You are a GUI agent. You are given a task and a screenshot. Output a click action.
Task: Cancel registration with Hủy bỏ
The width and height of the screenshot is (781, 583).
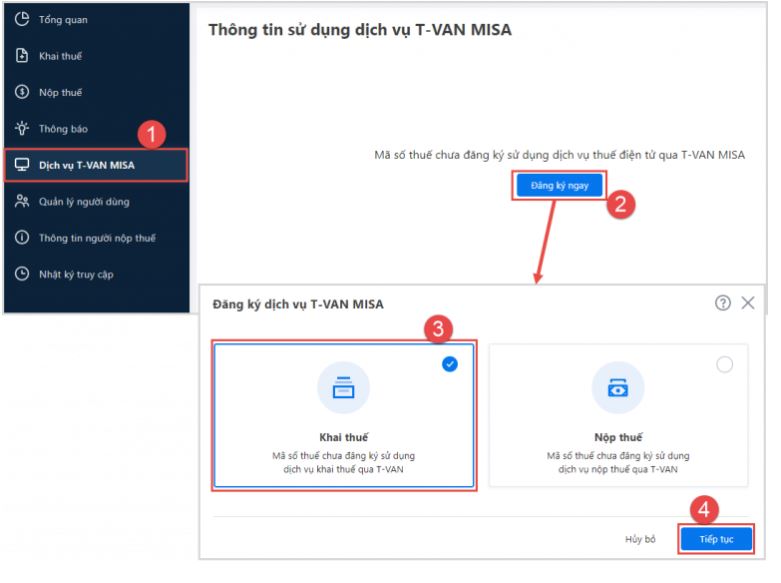pos(640,539)
